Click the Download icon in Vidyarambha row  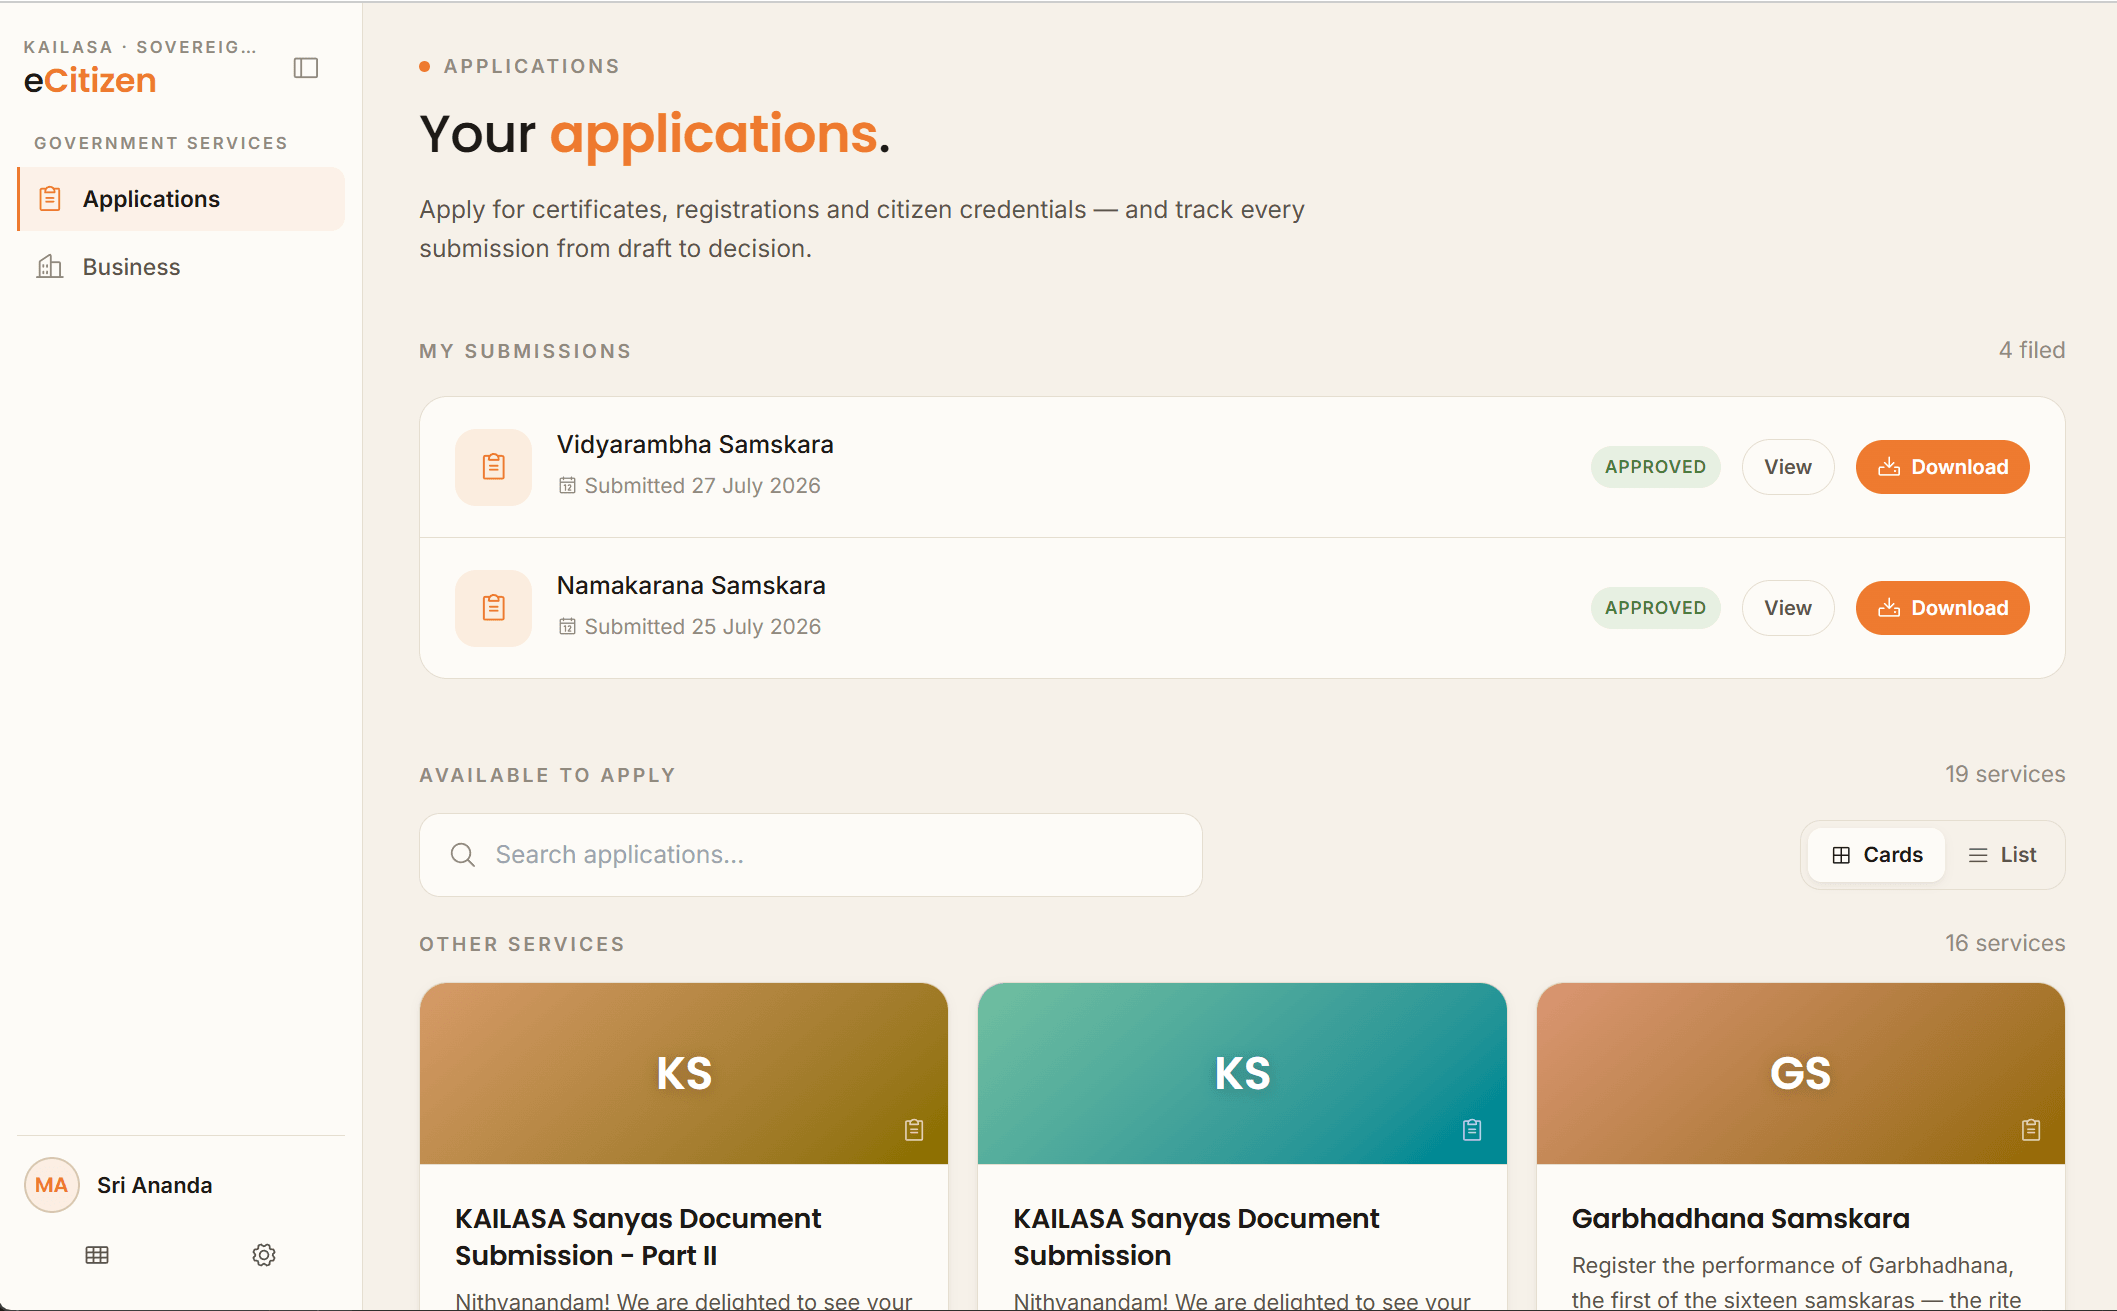(1889, 467)
